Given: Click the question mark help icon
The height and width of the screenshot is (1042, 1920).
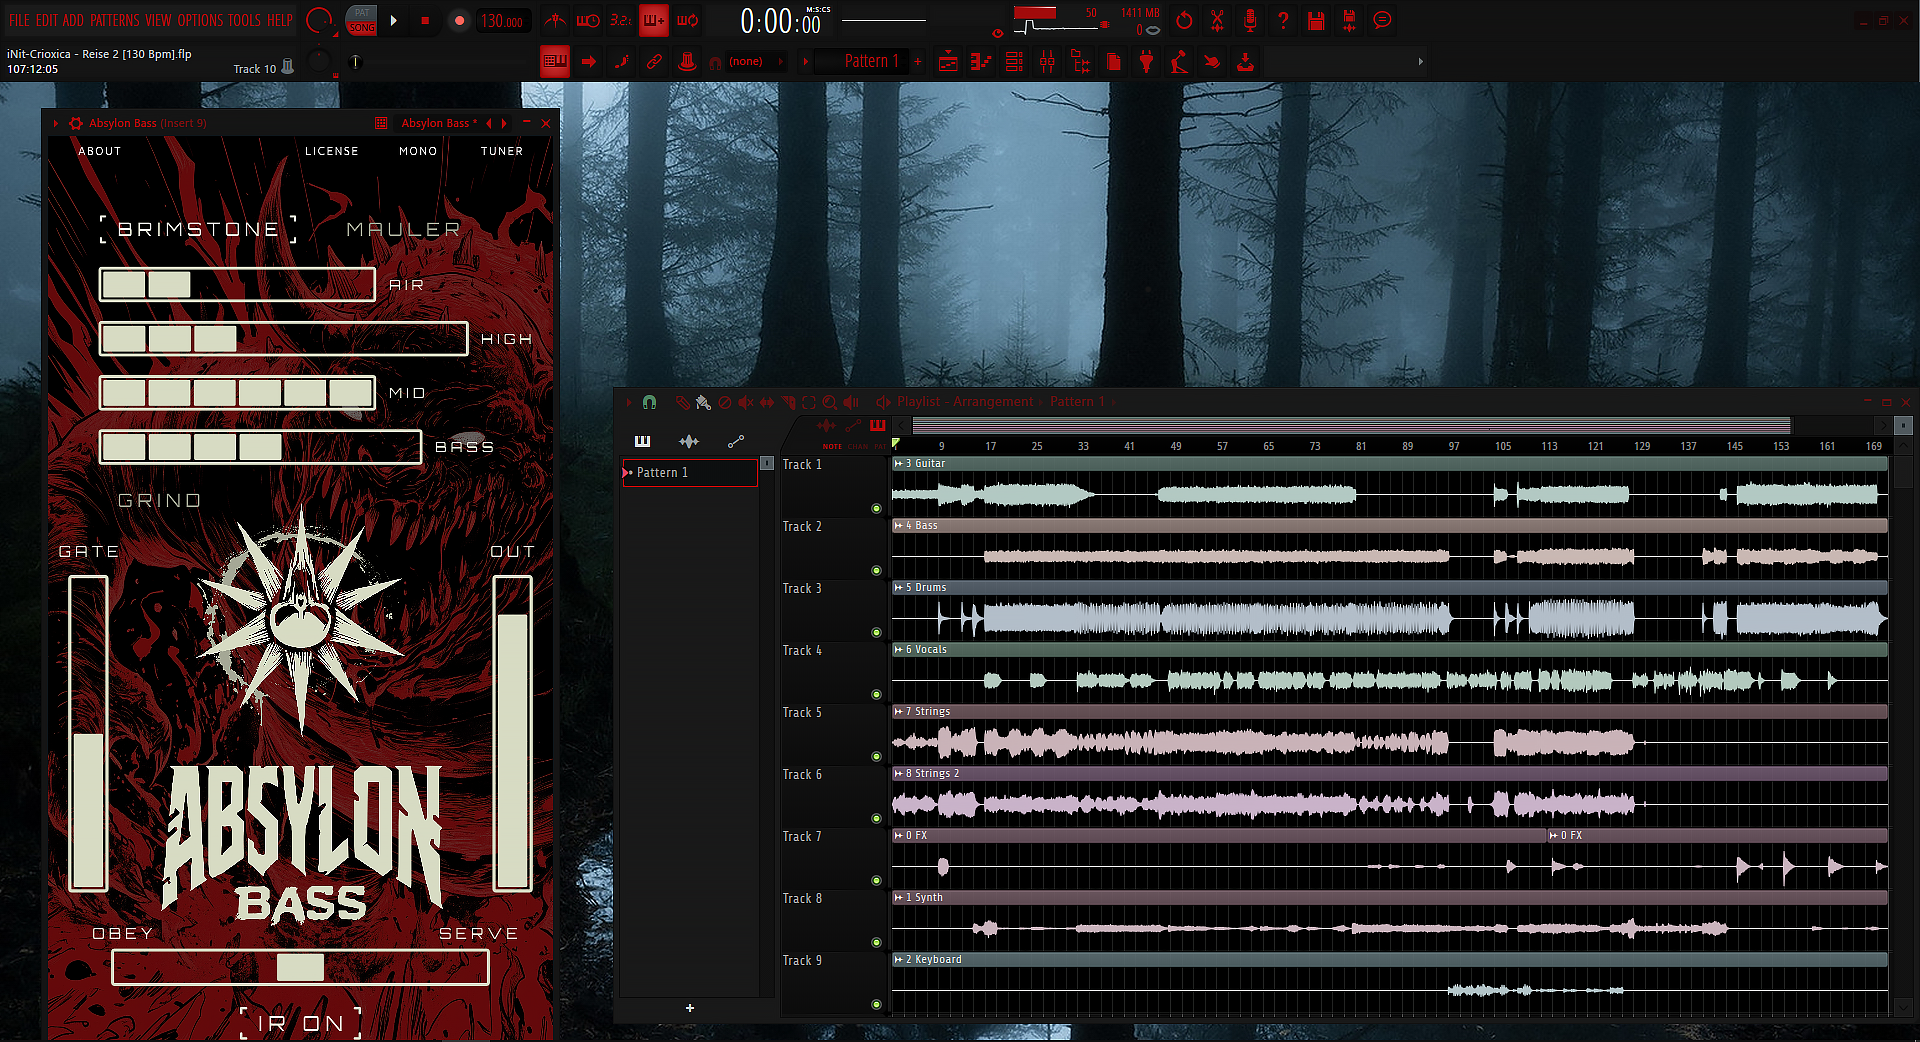Looking at the screenshot, I should point(1283,20).
